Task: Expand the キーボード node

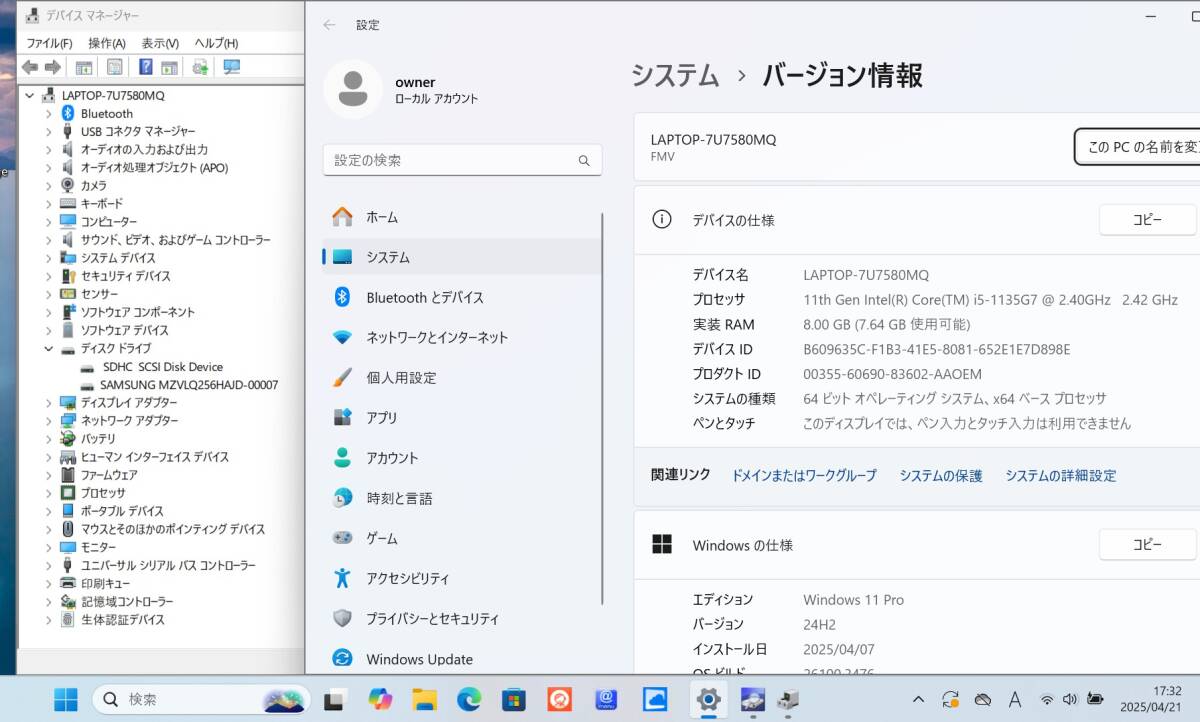Action: pyautogui.click(x=48, y=204)
